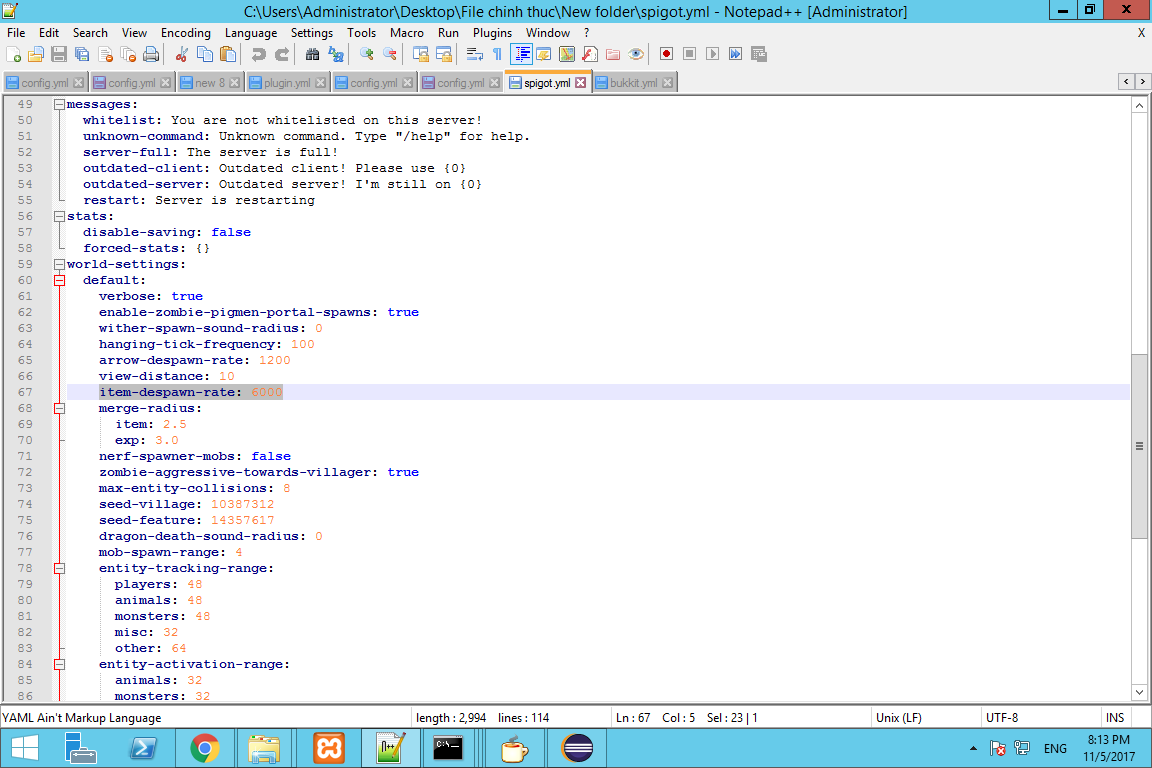The height and width of the screenshot is (768, 1152).
Task: Start macro recording with the red record icon
Action: (666, 54)
